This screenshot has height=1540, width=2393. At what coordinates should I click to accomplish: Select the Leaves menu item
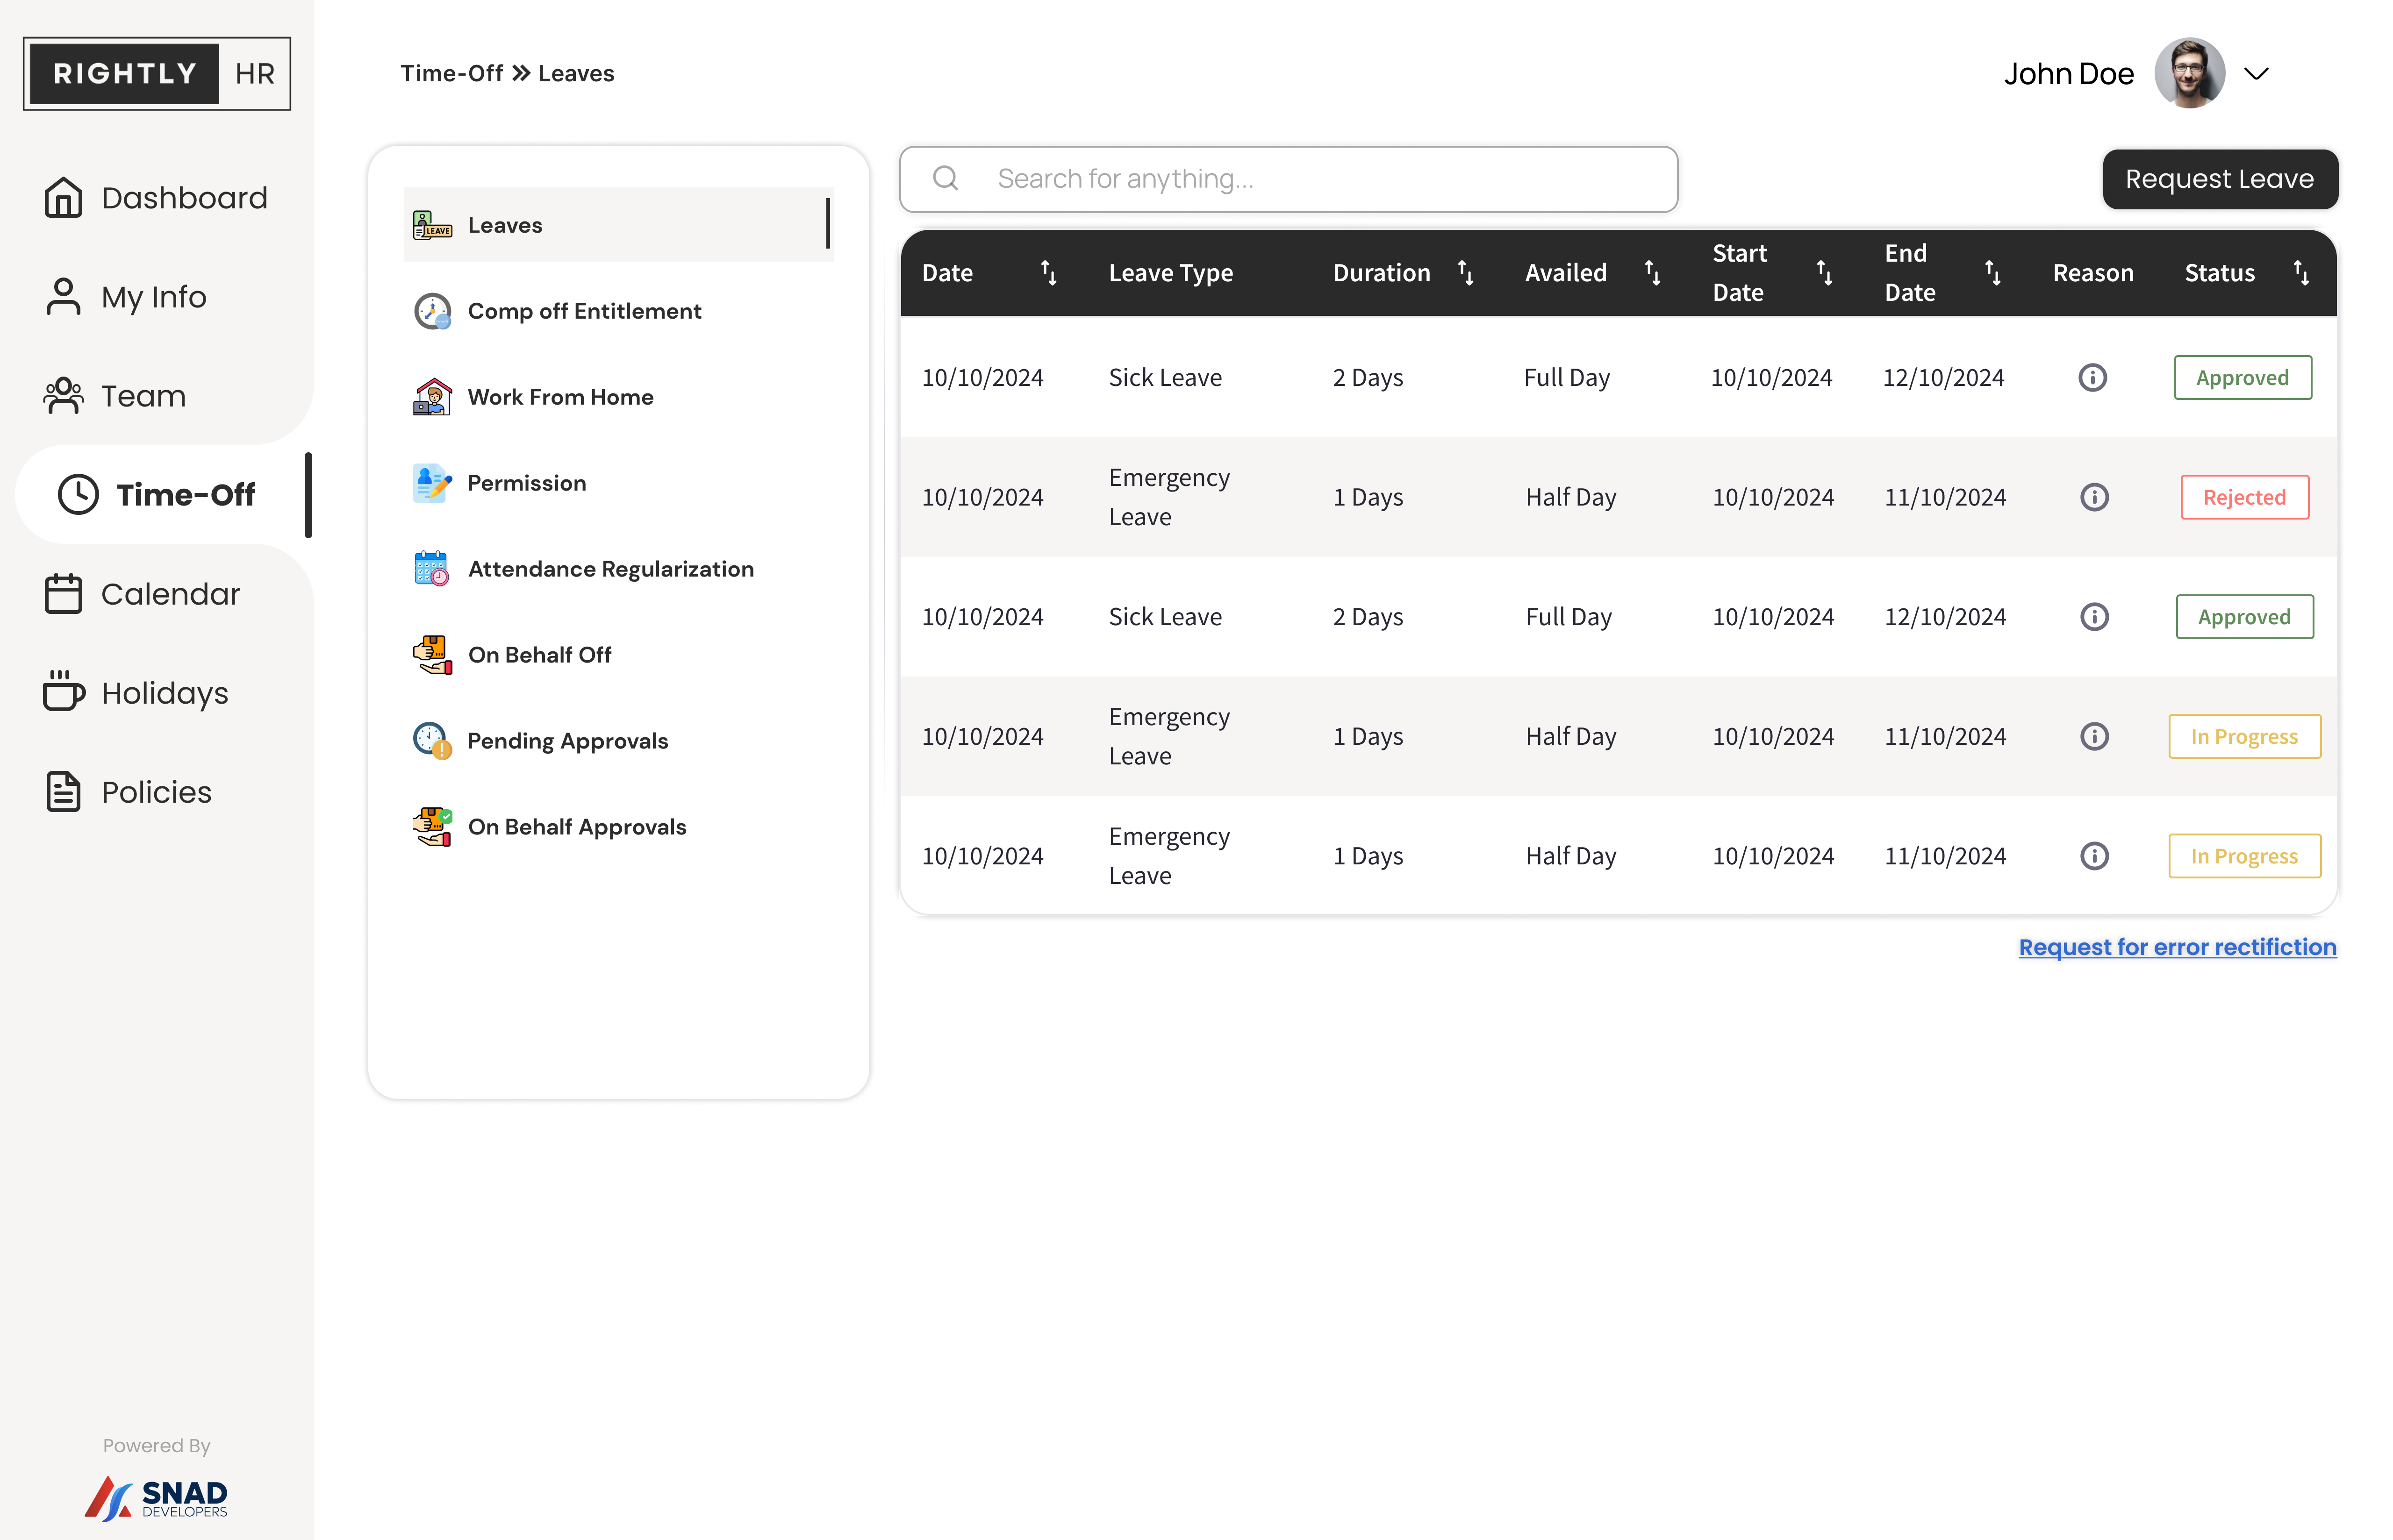coord(618,225)
